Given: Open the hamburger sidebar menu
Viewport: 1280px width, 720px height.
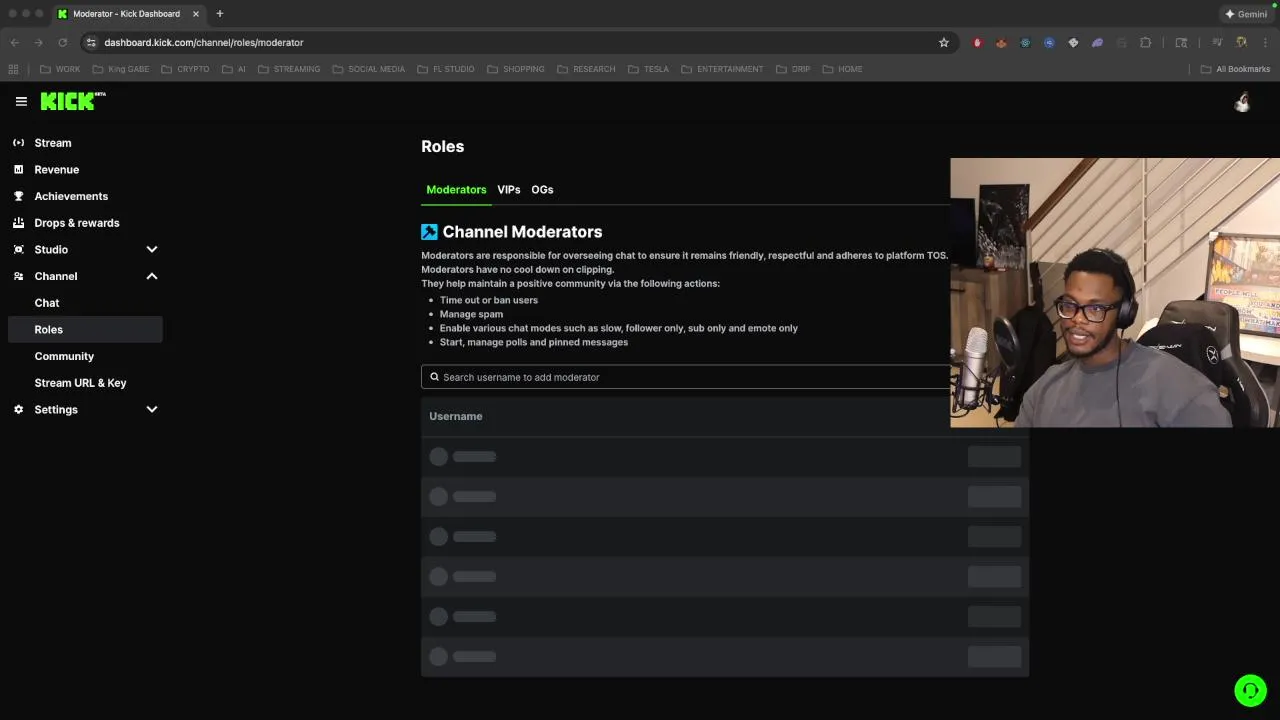Looking at the screenshot, I should click(x=21, y=101).
